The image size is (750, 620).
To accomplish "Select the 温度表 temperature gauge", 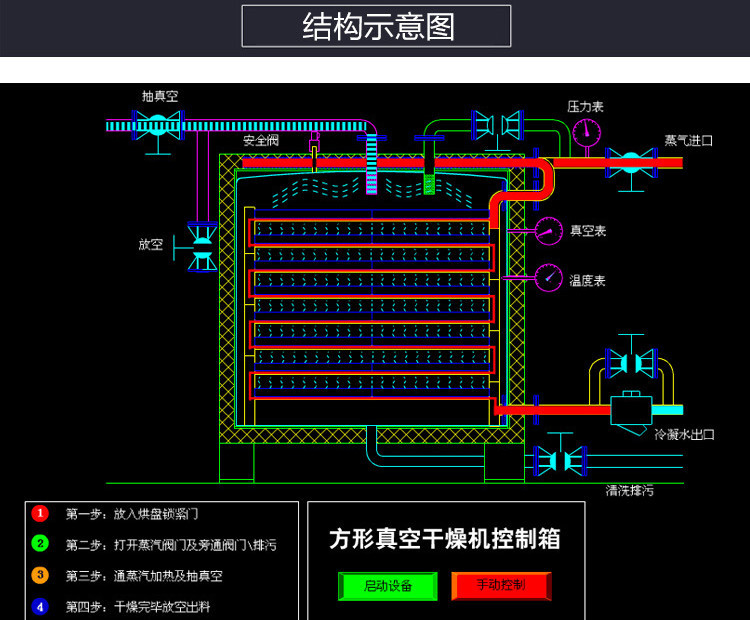I will [x=548, y=277].
